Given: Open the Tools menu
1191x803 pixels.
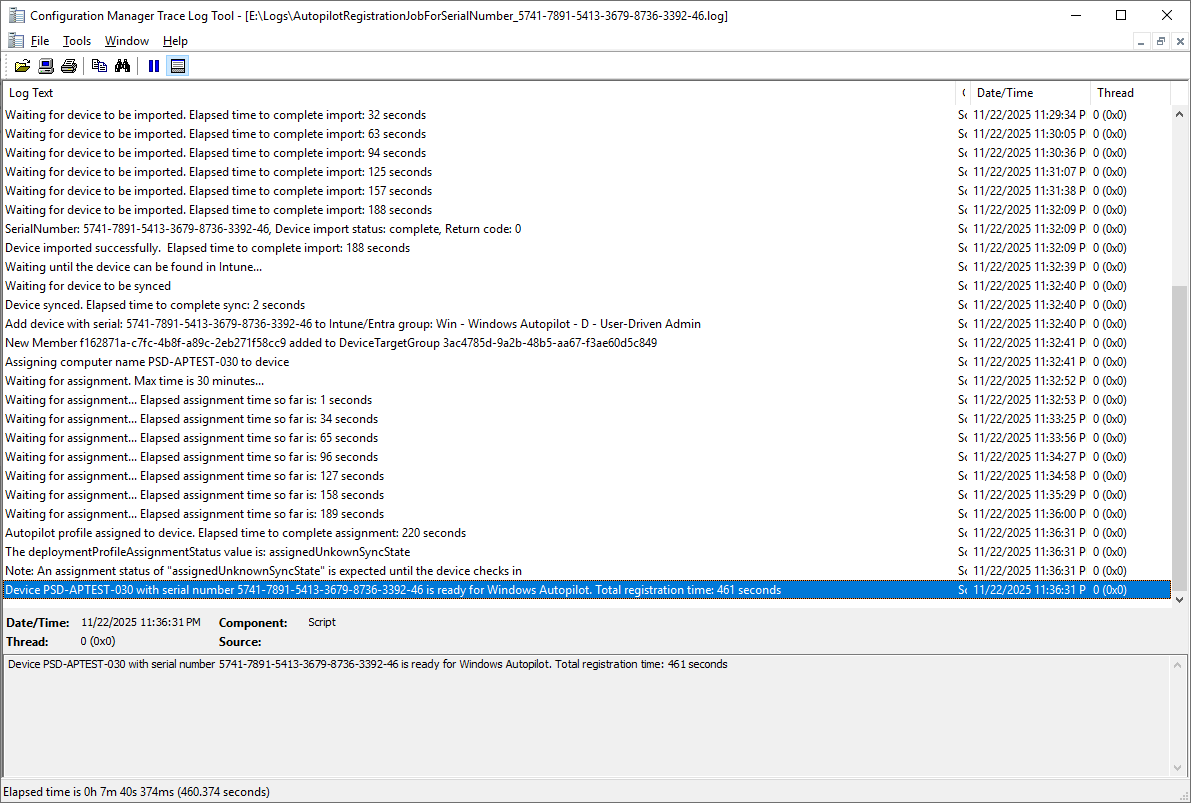Looking at the screenshot, I should [x=77, y=41].
